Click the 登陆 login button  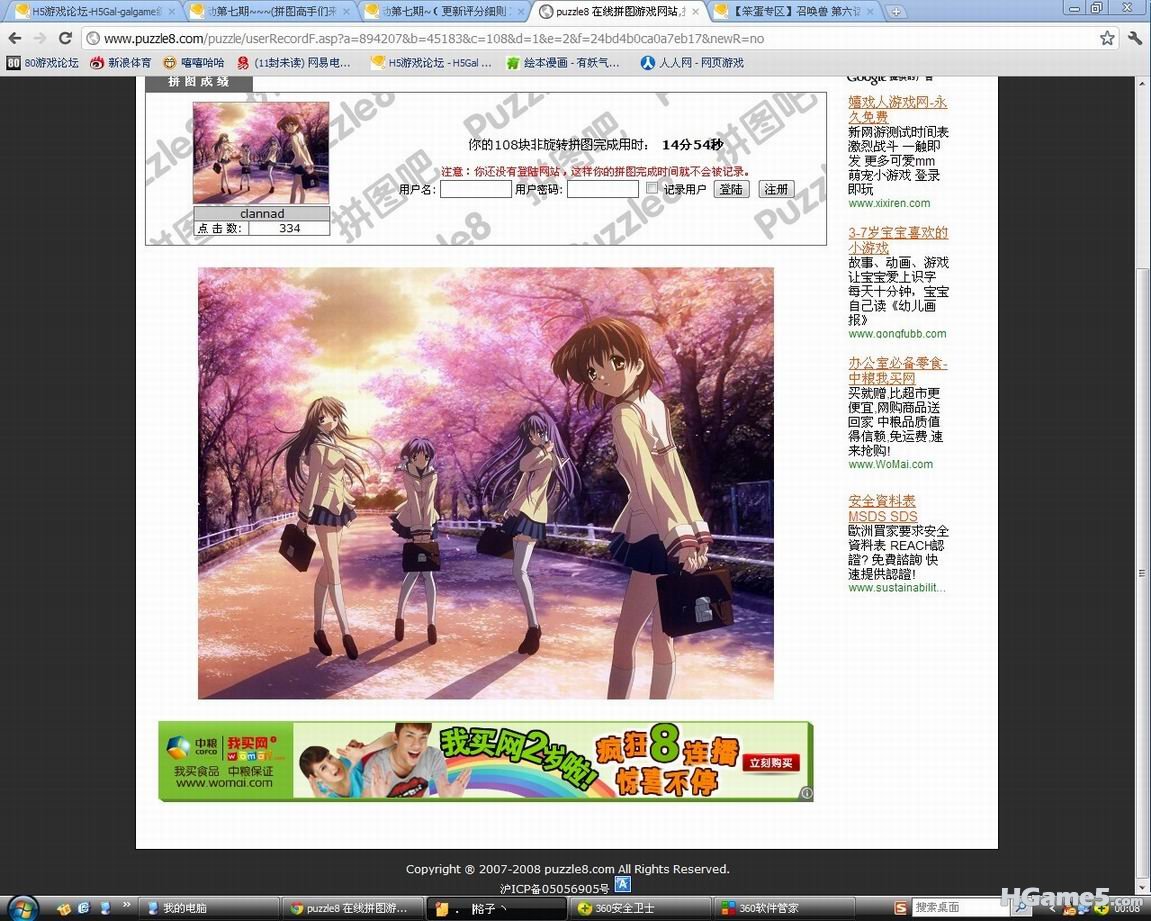click(x=731, y=189)
